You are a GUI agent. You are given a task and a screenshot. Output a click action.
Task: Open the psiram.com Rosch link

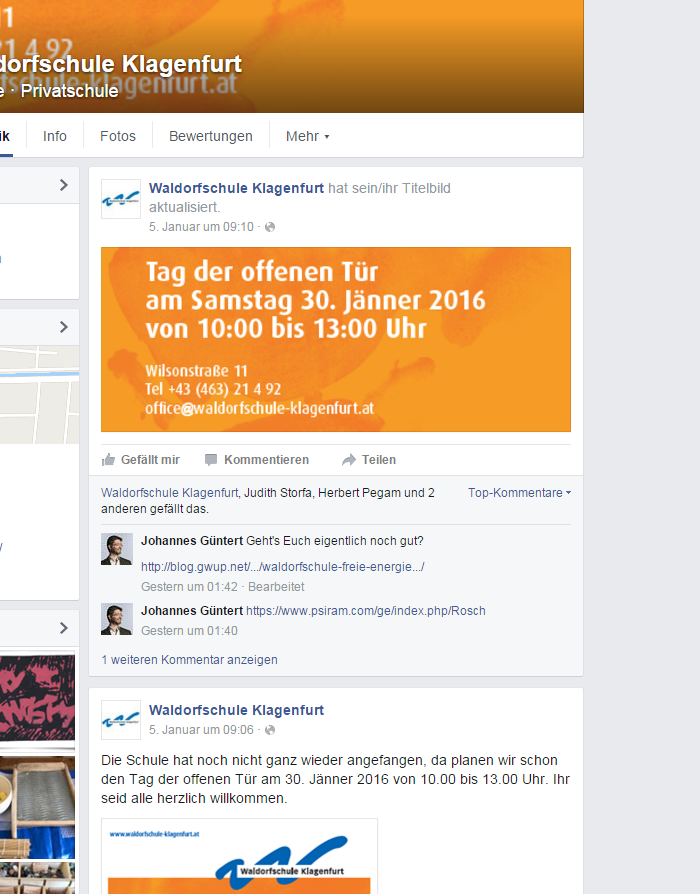tap(366, 611)
